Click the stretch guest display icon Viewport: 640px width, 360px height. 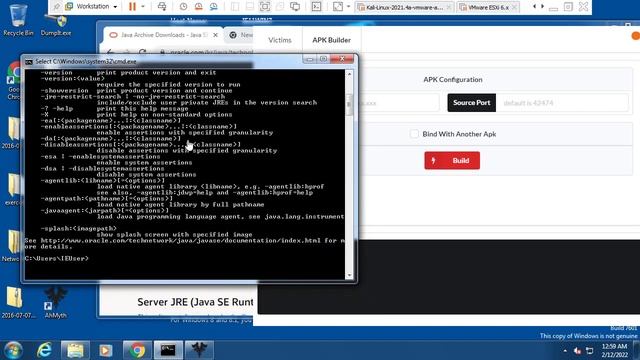[x=338, y=7]
